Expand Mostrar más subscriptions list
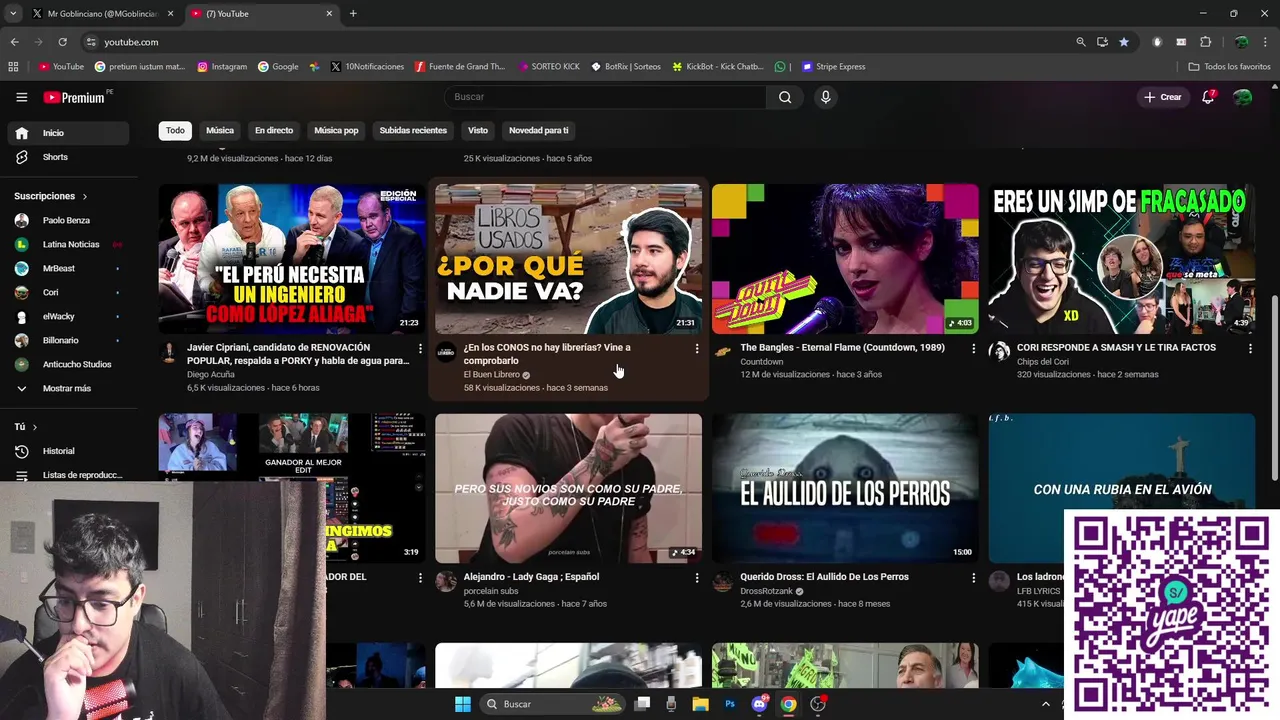This screenshot has width=1280, height=720. click(68, 388)
